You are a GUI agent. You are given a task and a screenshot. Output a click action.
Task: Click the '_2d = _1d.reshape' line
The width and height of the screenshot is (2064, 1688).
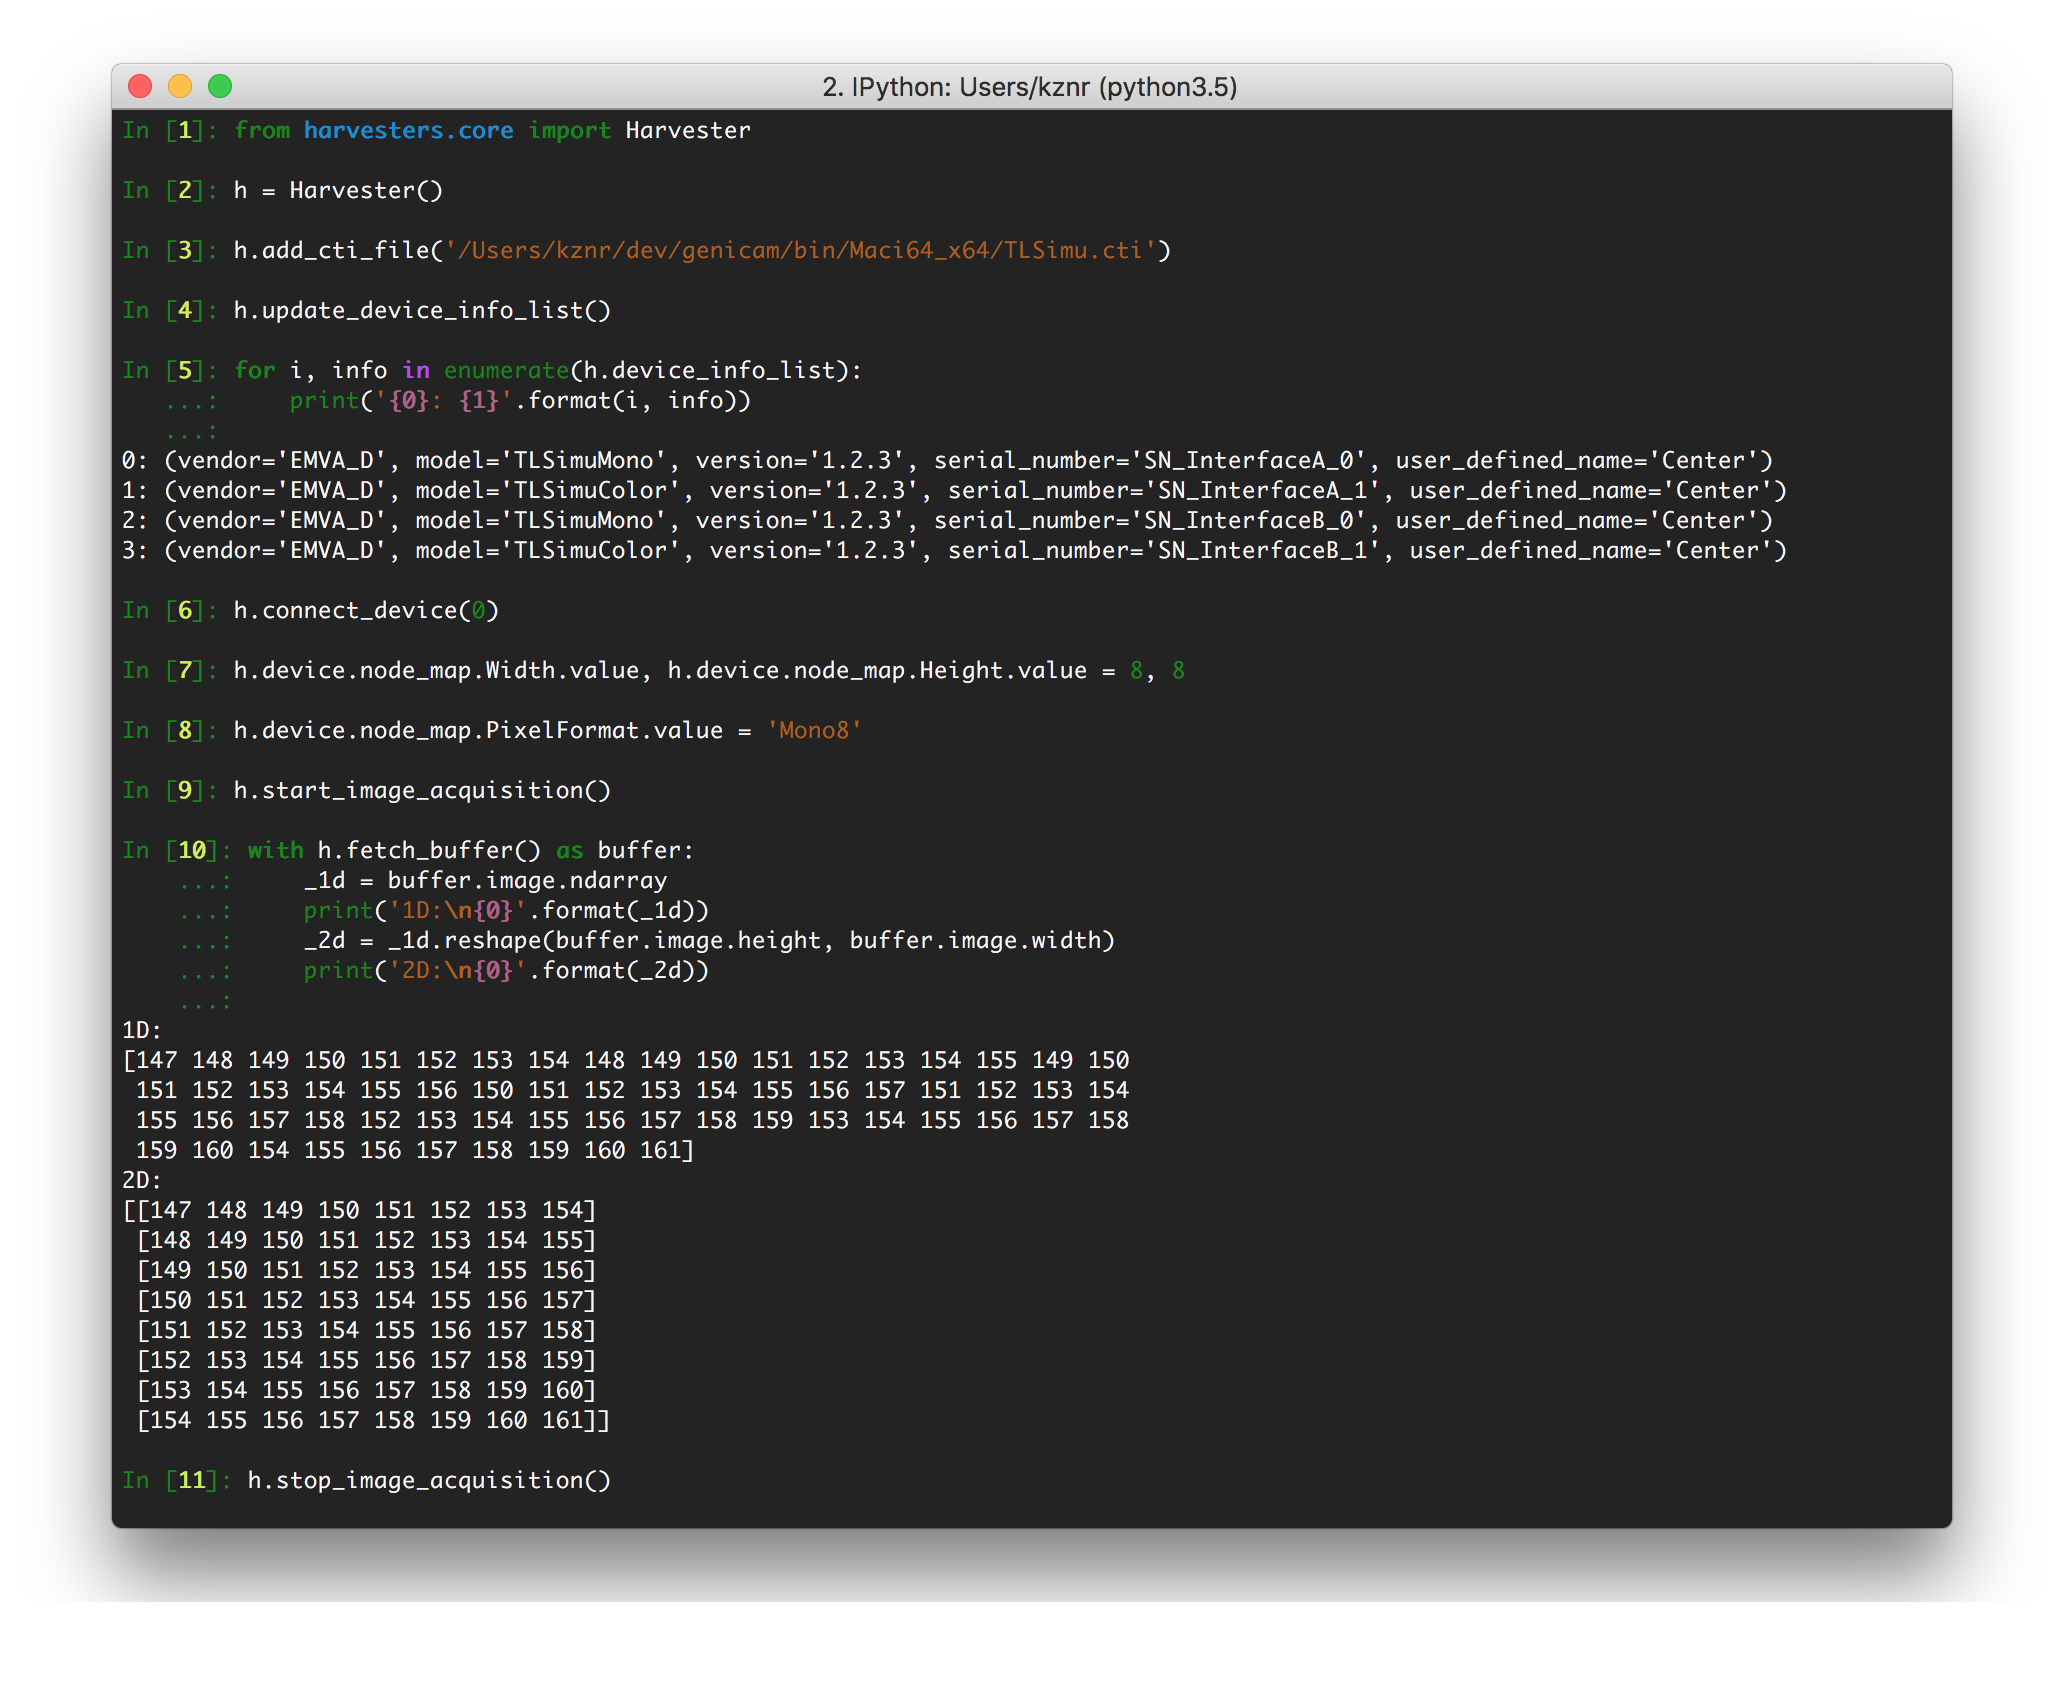709,941
